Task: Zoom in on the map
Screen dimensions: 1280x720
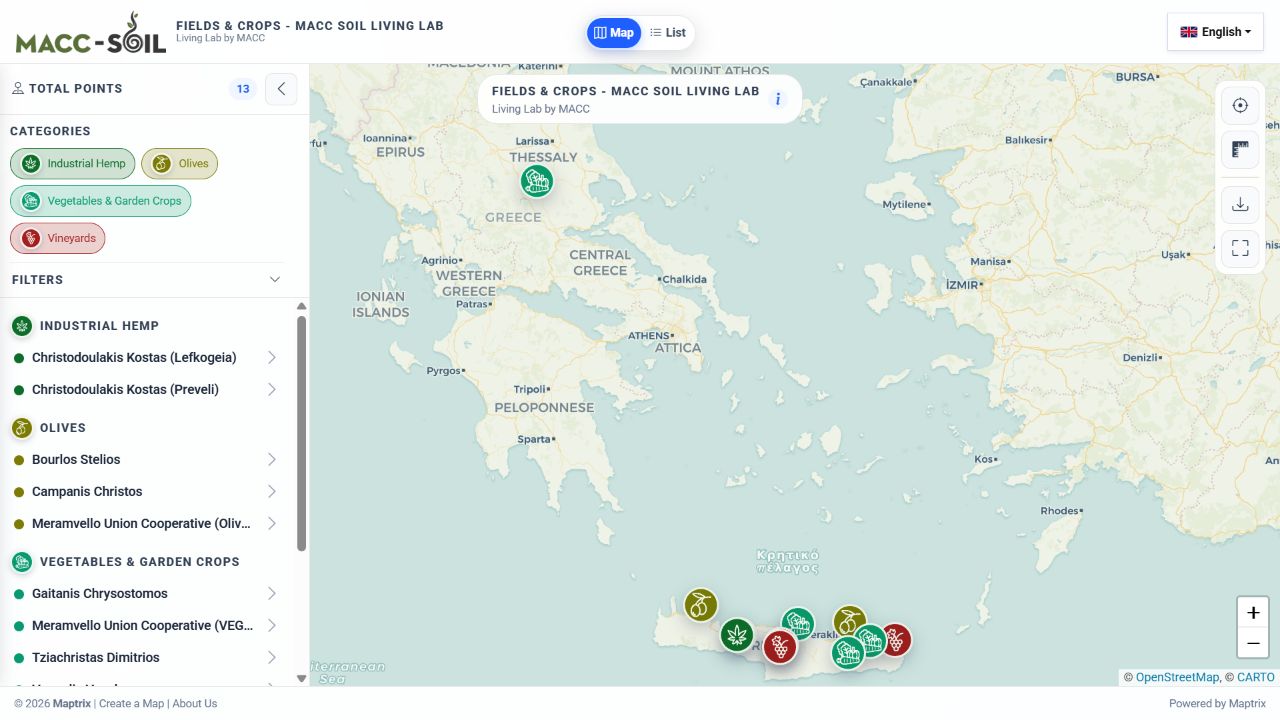Action: pyautogui.click(x=1253, y=612)
